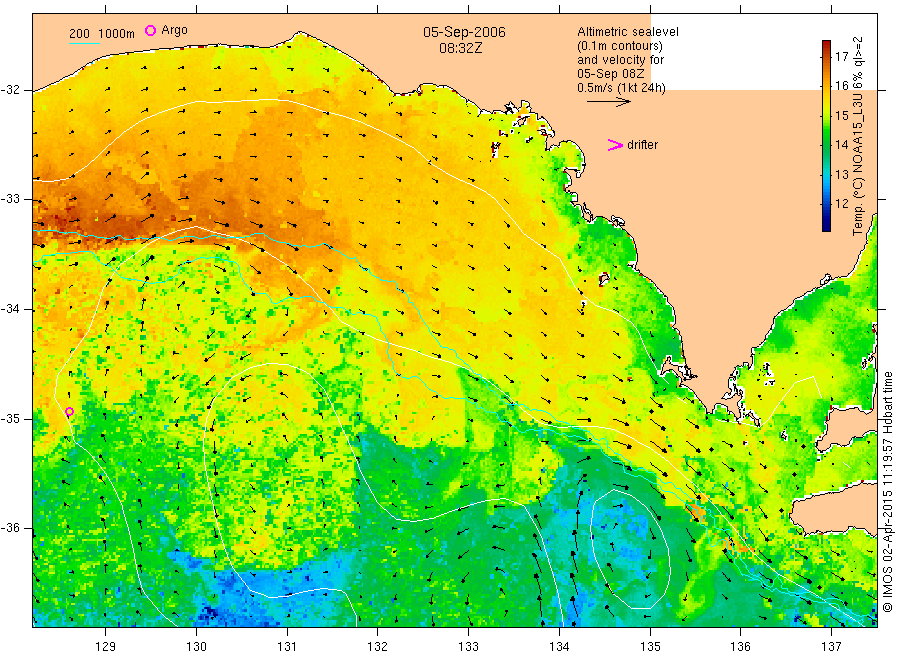Click the velocity scale reference arrow
Viewport: 900px width, 660px height.
point(608,102)
